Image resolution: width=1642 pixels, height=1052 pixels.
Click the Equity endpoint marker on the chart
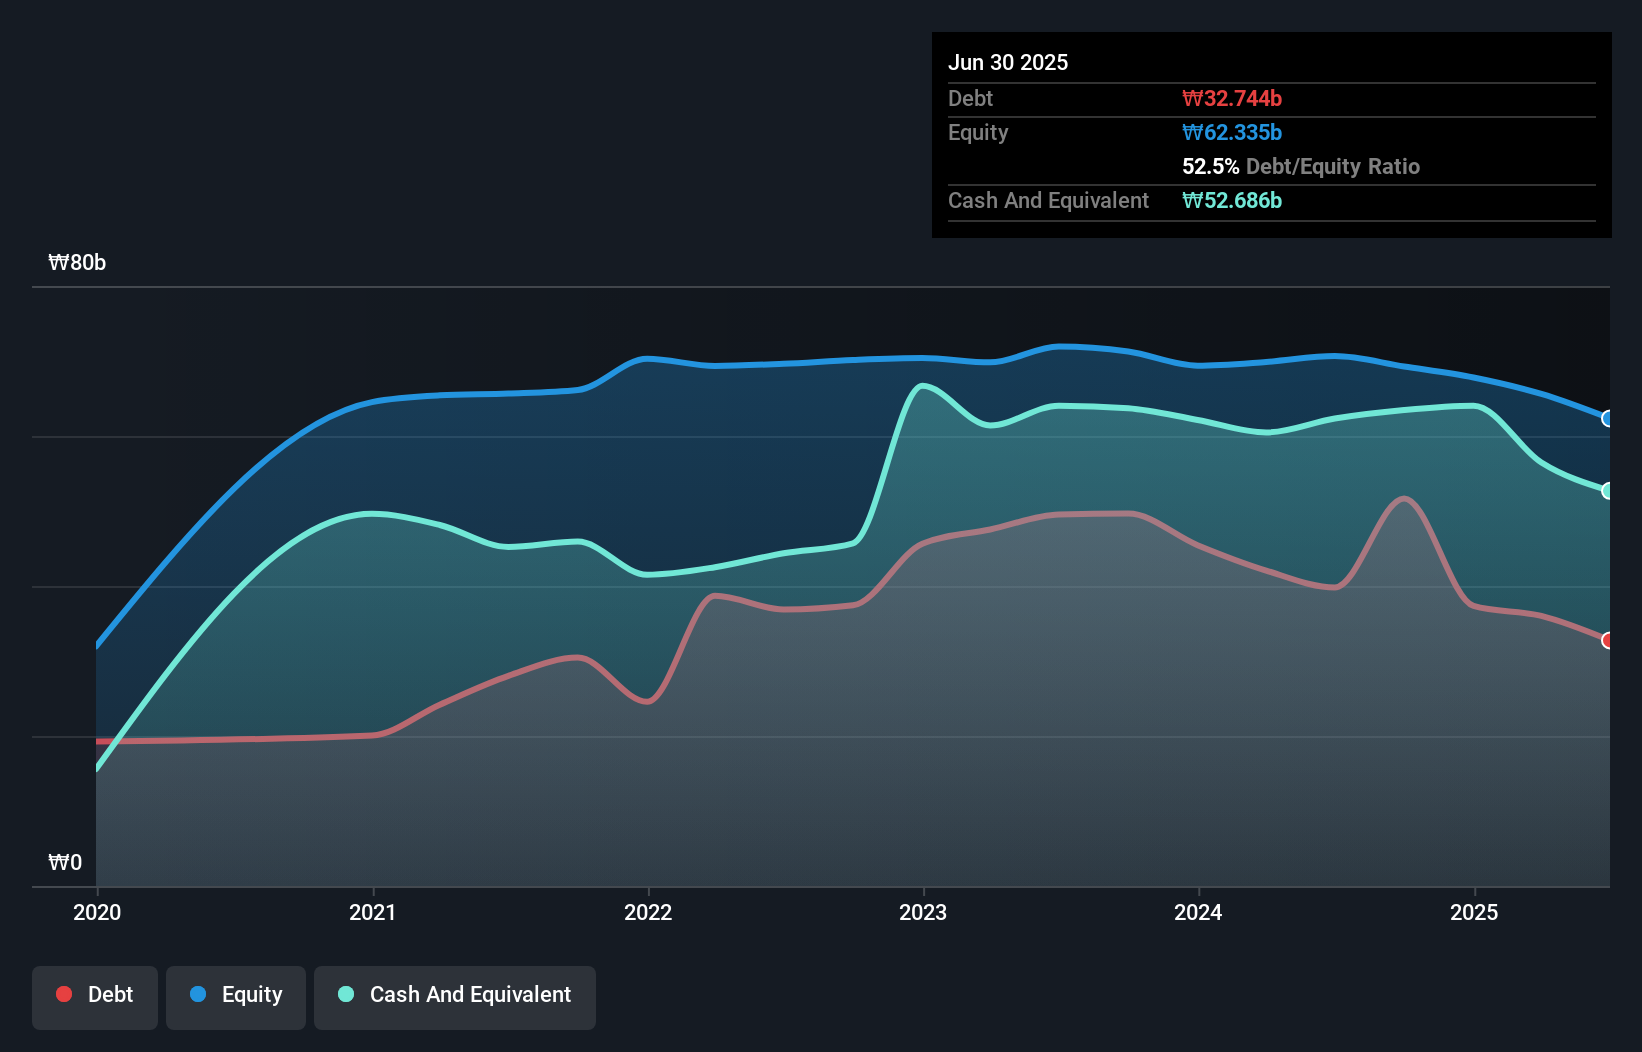tap(1607, 418)
